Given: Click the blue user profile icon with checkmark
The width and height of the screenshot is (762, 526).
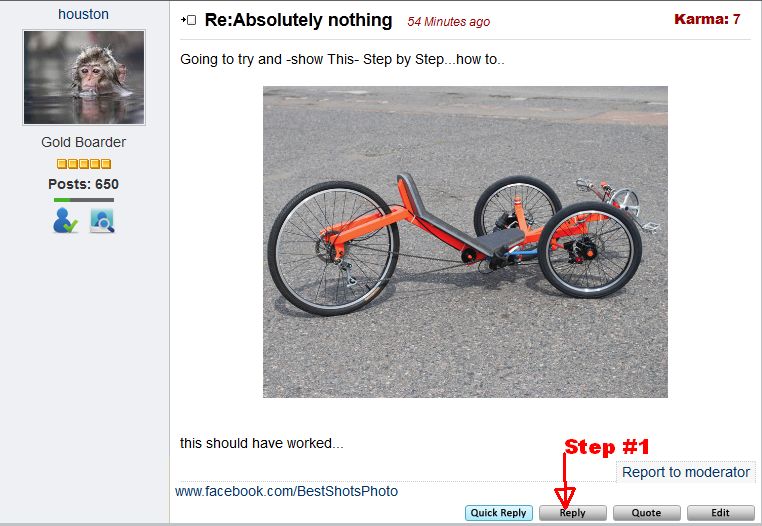Looking at the screenshot, I should coord(66,220).
